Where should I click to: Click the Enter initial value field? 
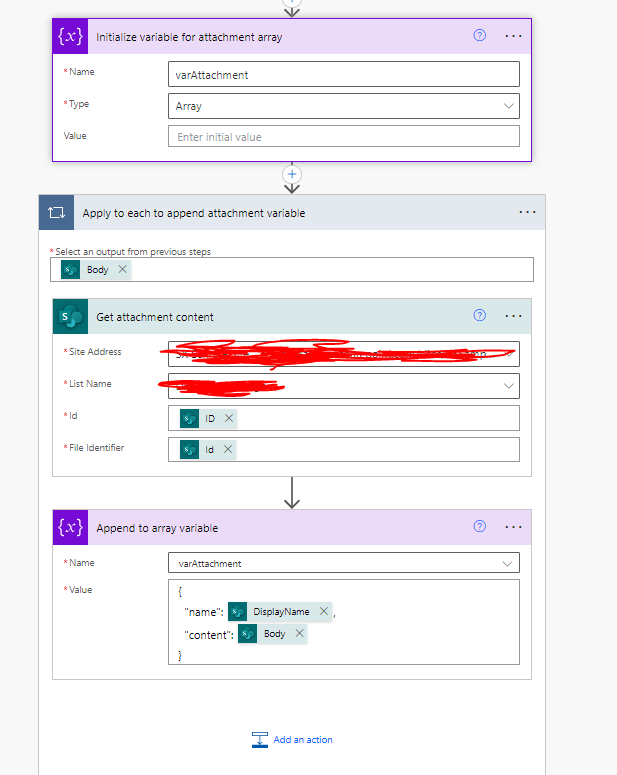[344, 136]
